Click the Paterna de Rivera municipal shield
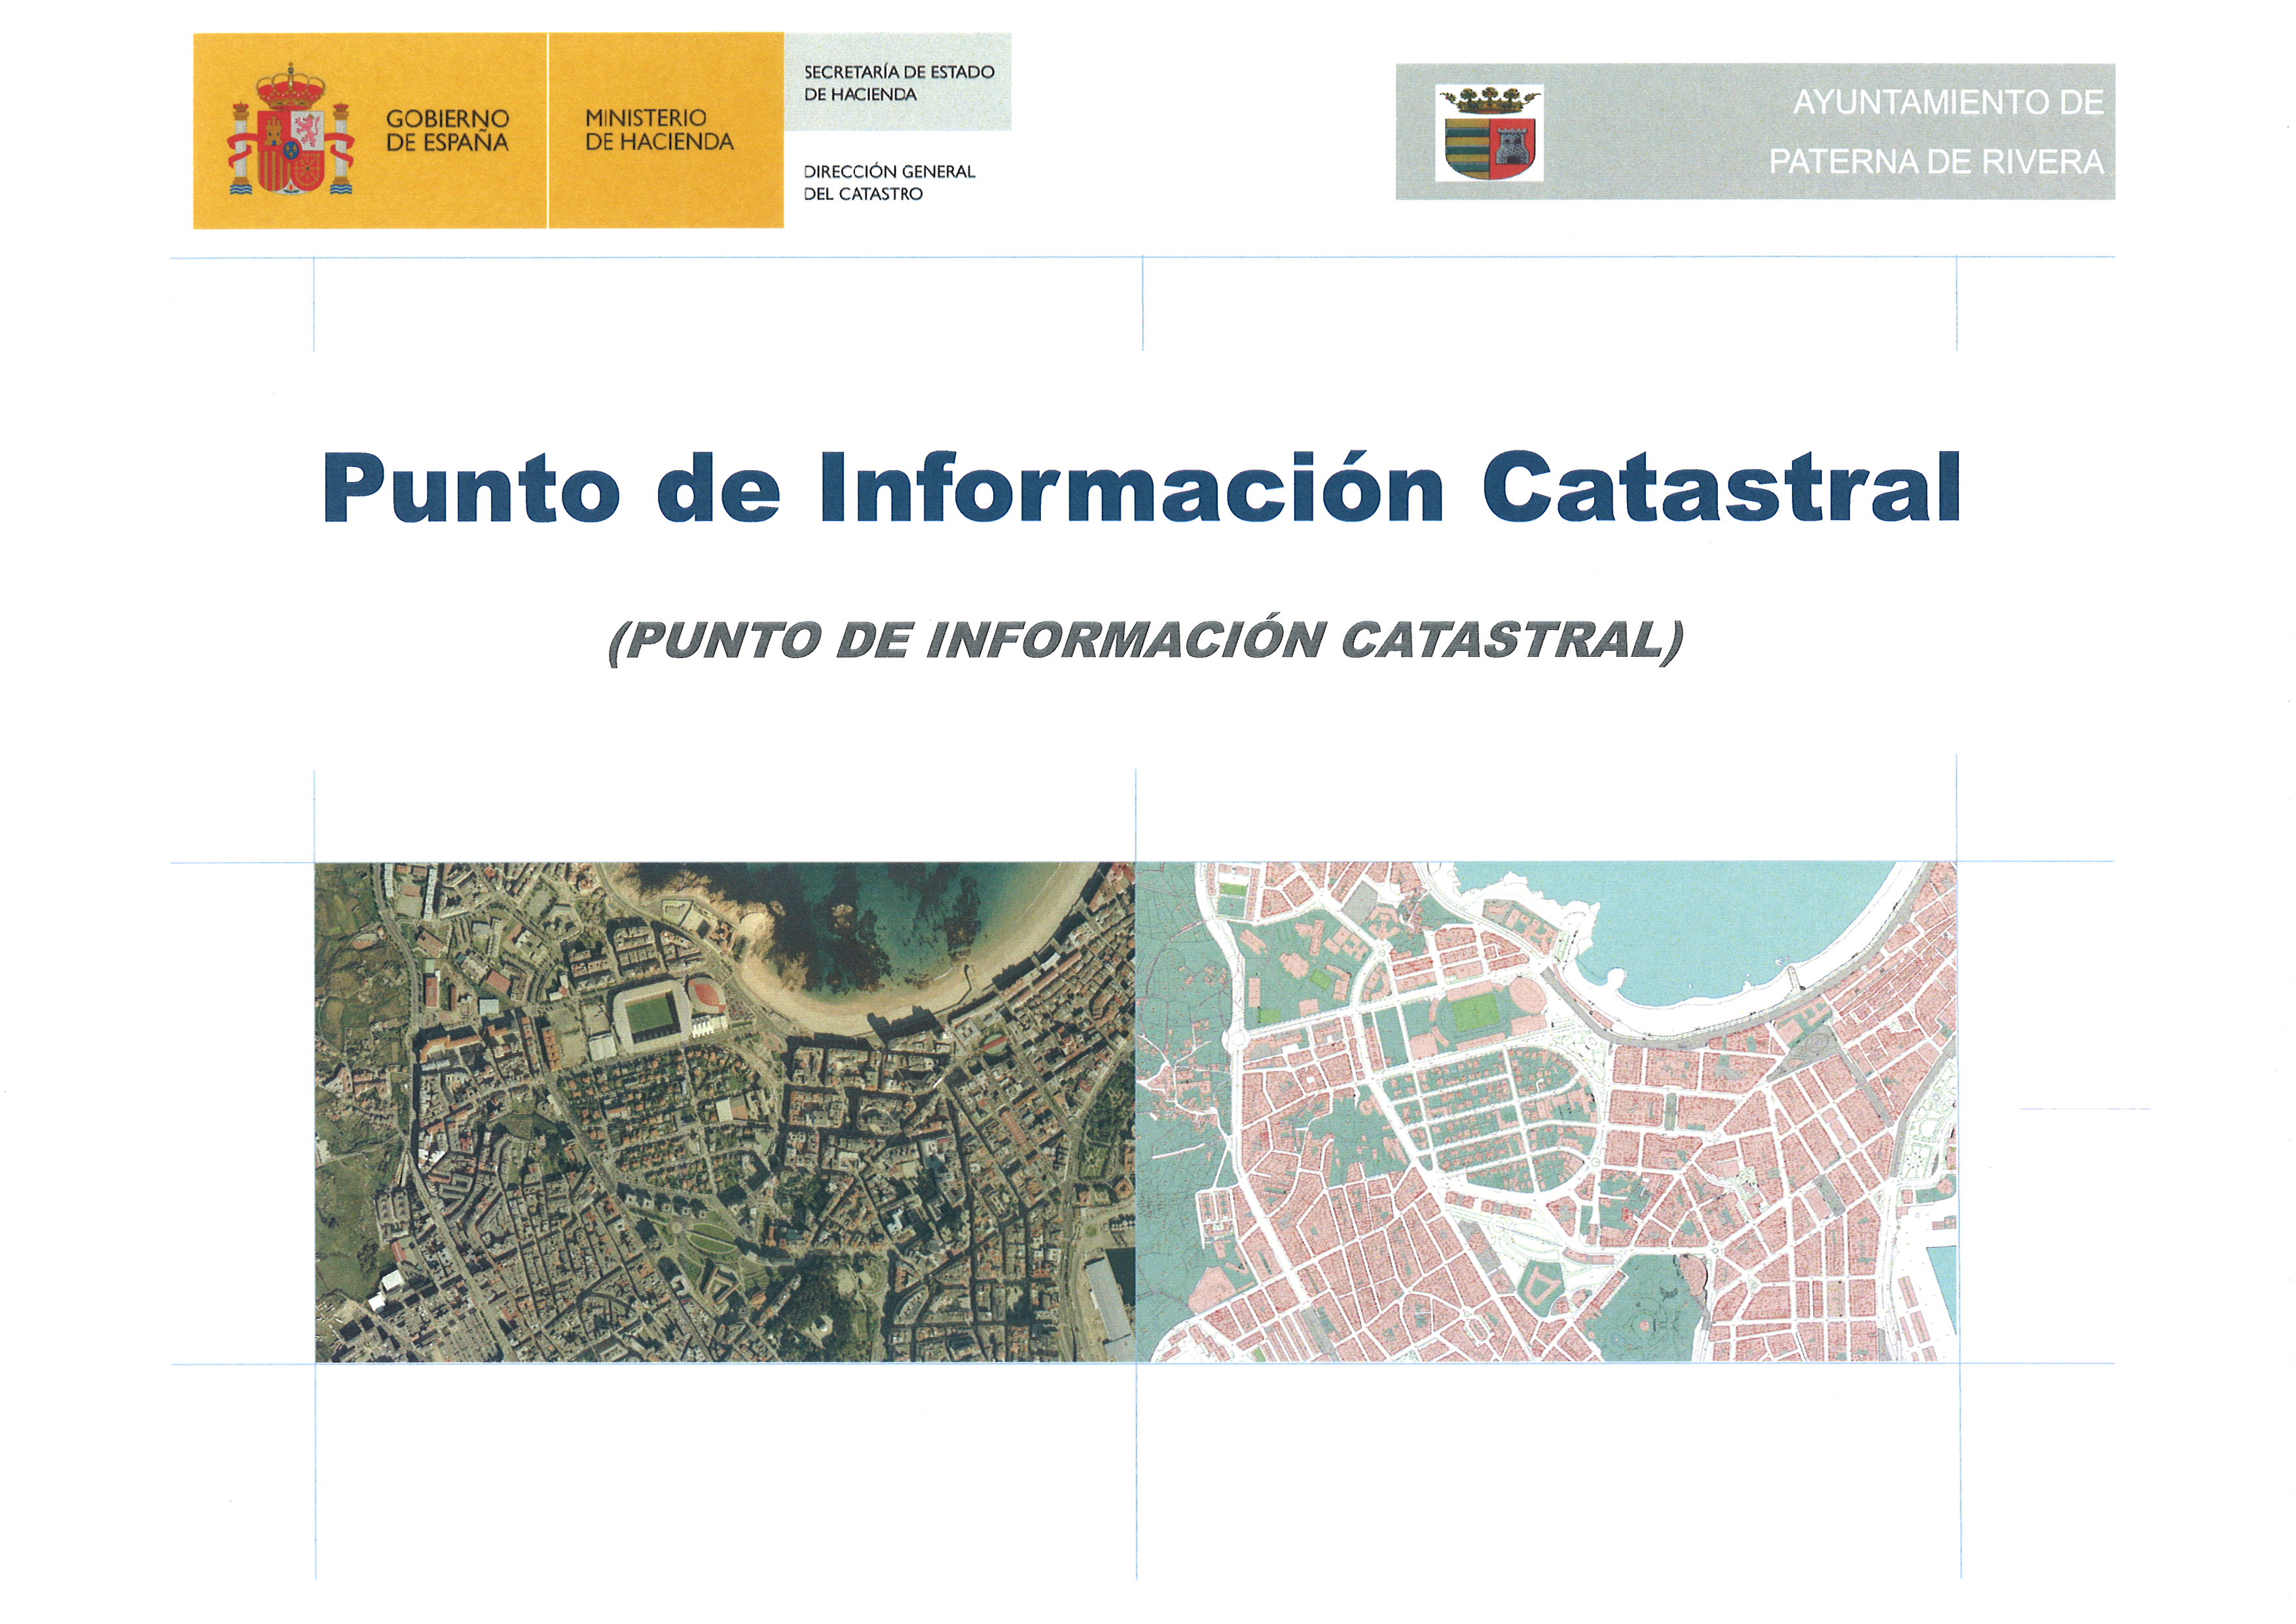2296x1624 pixels. point(1489,133)
